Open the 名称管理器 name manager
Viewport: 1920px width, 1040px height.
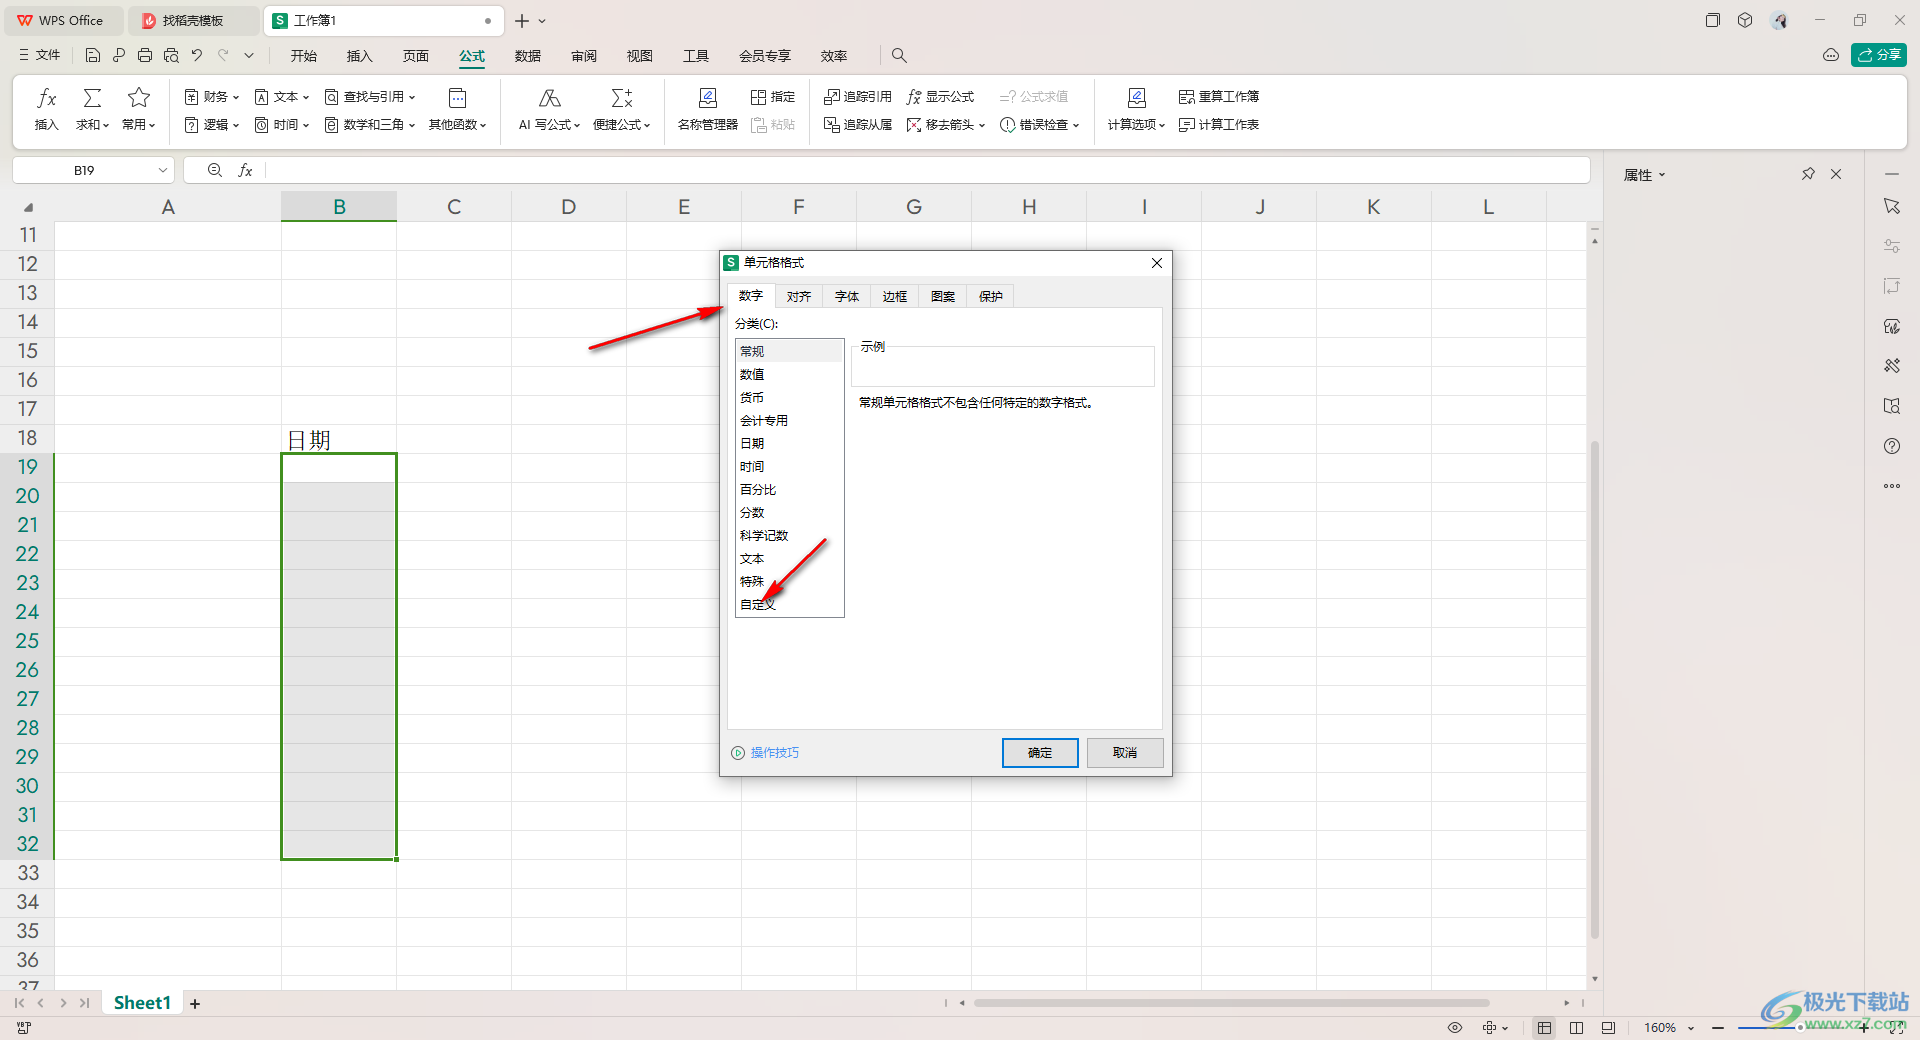tap(707, 109)
